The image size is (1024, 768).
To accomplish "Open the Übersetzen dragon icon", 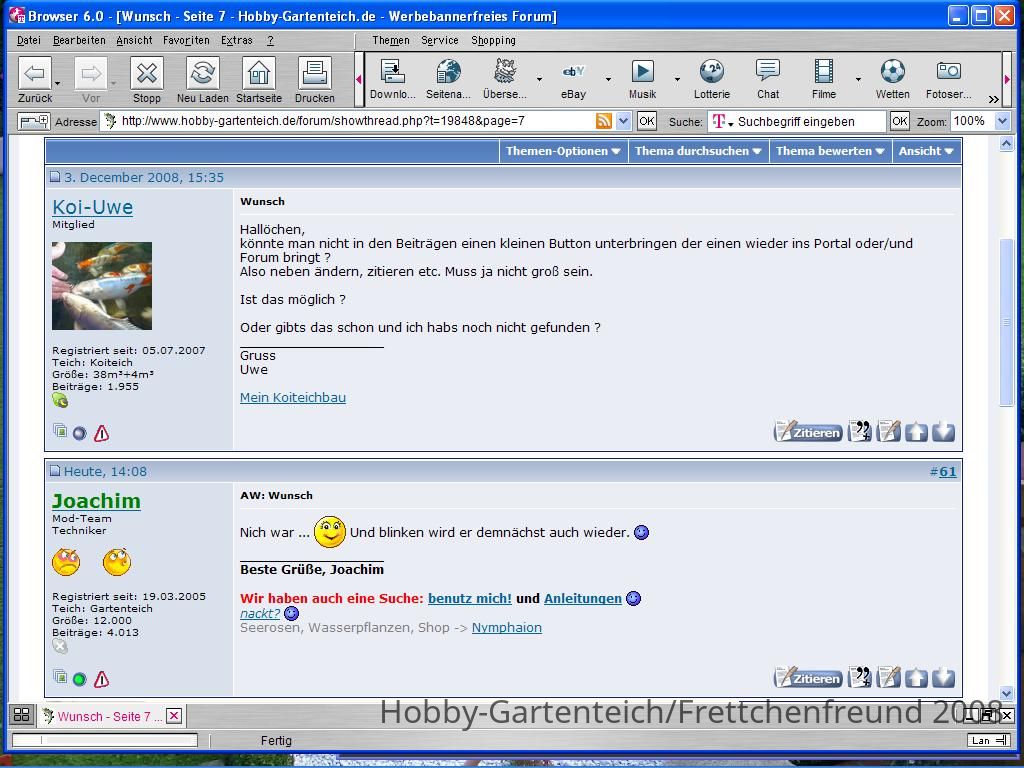I will tap(505, 71).
